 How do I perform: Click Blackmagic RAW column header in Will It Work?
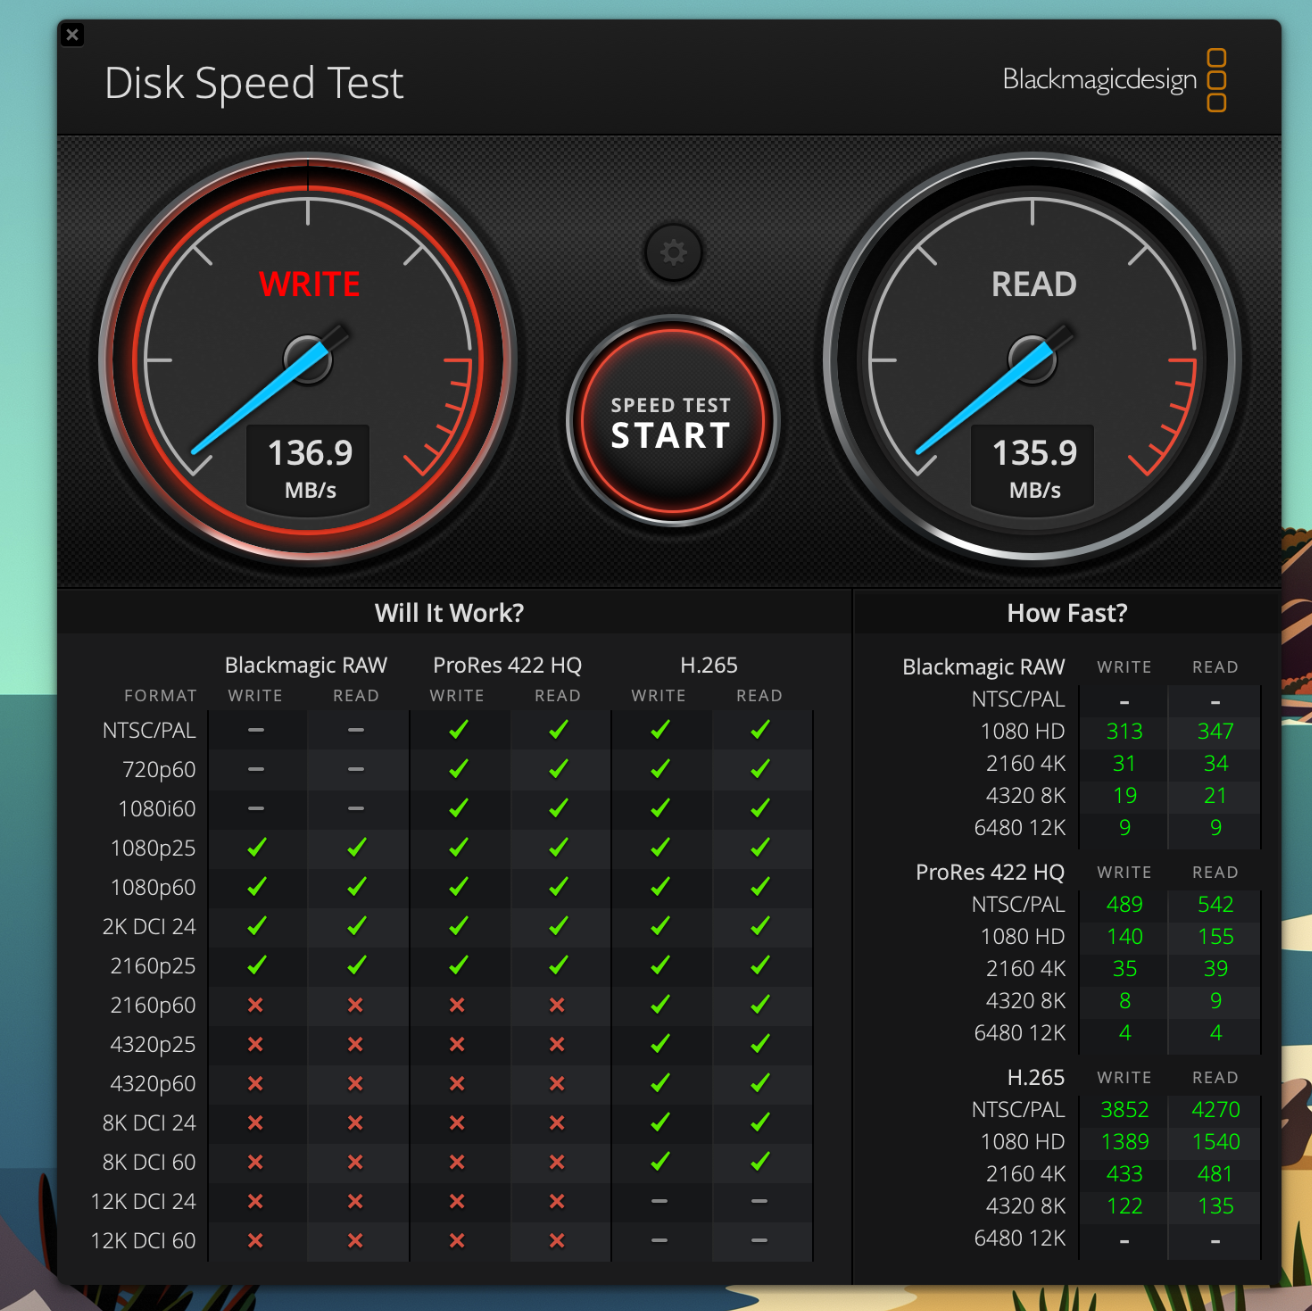point(306,665)
